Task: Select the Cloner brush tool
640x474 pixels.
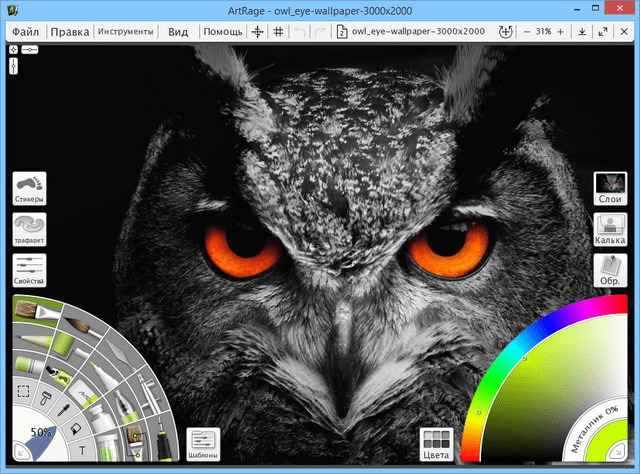Action: pyautogui.click(x=135, y=441)
